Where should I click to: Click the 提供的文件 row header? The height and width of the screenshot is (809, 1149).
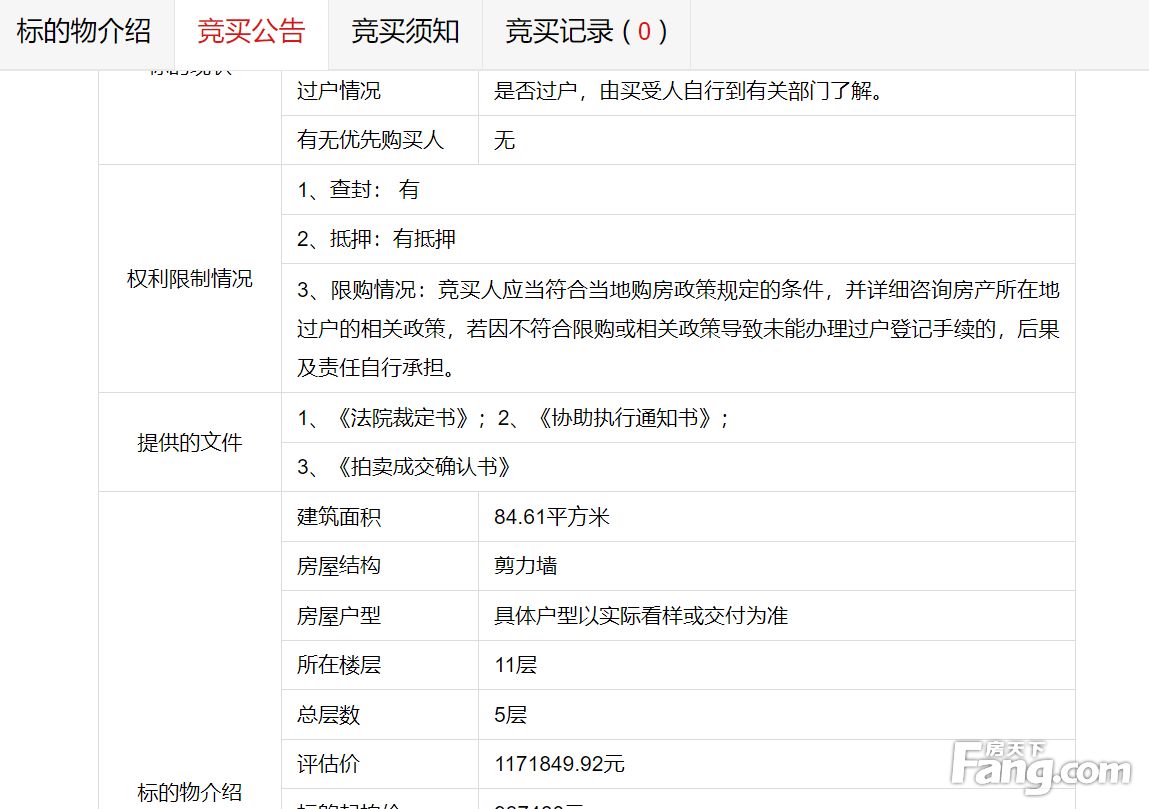pyautogui.click(x=190, y=442)
